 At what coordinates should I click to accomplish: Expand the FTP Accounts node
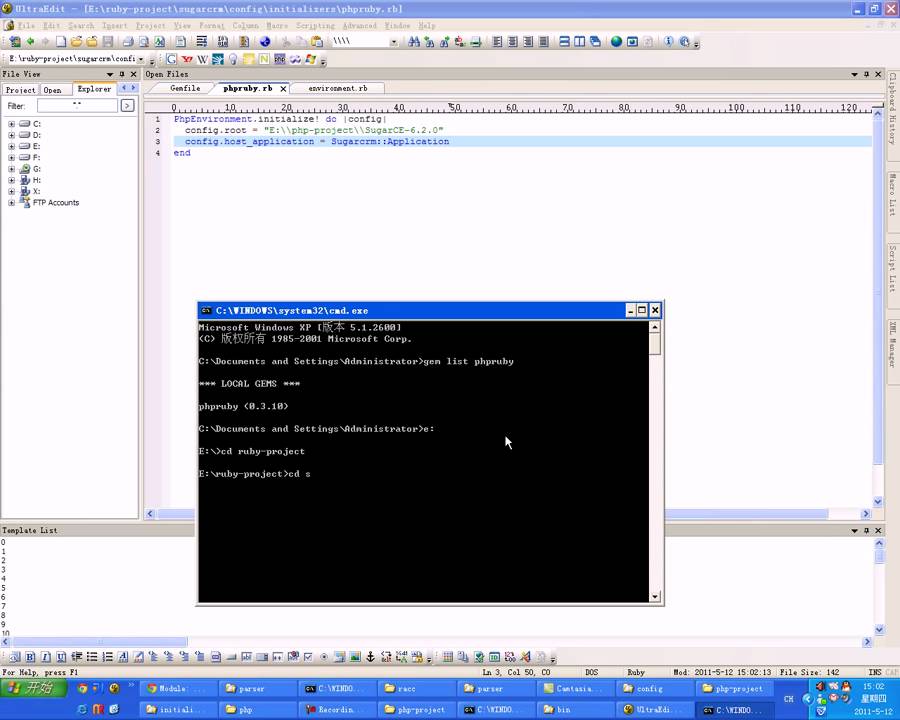pos(11,203)
